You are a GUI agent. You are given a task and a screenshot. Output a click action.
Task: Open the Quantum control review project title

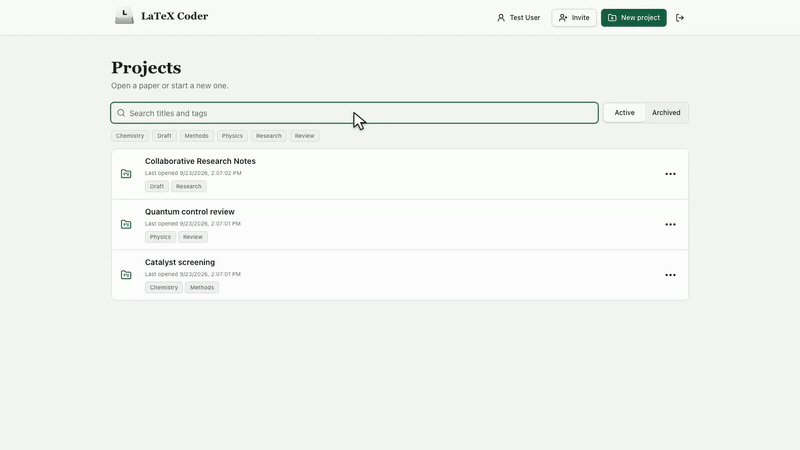coord(190,212)
